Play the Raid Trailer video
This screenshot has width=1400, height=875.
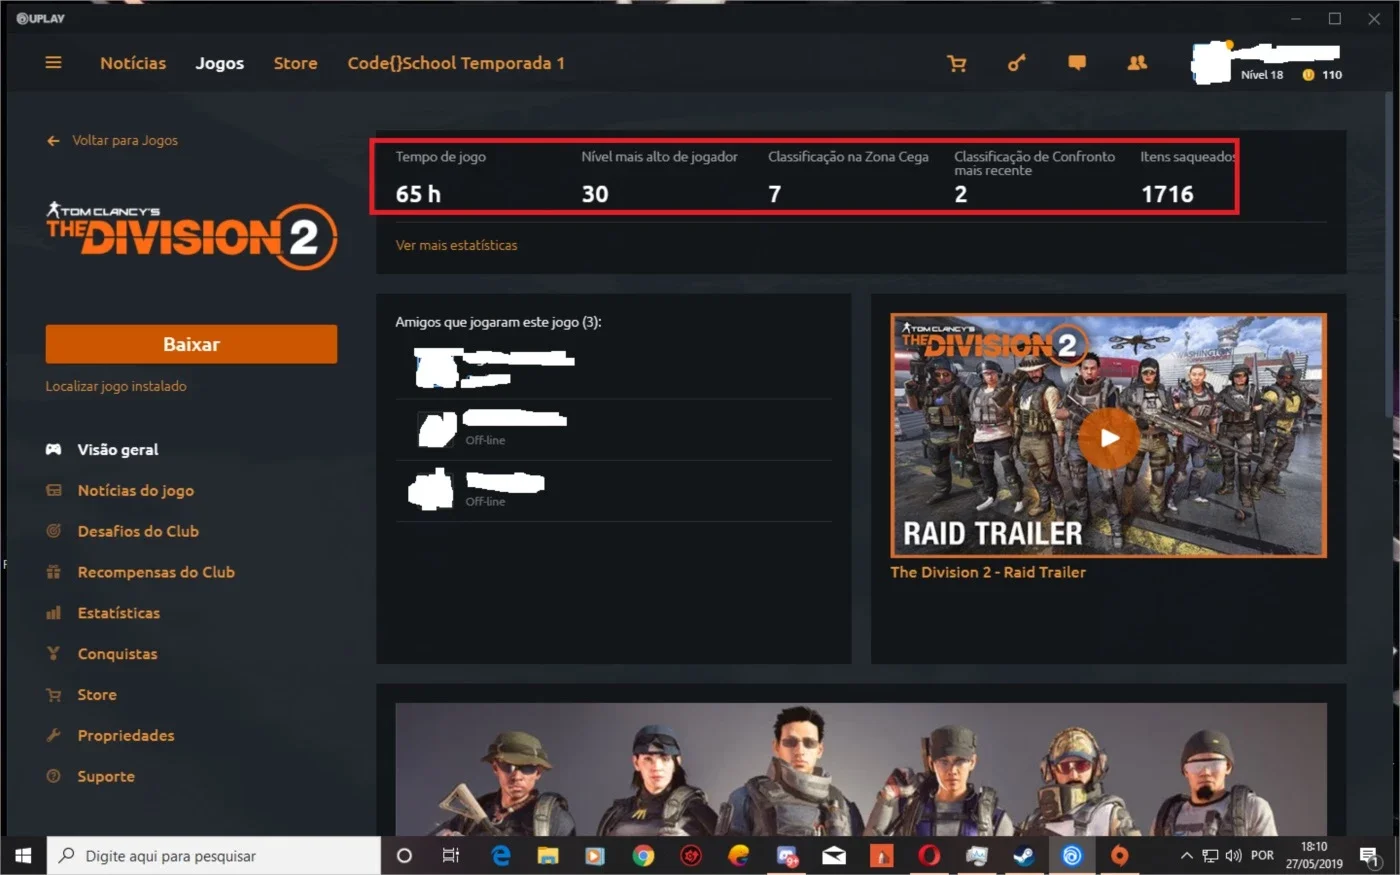(1109, 438)
